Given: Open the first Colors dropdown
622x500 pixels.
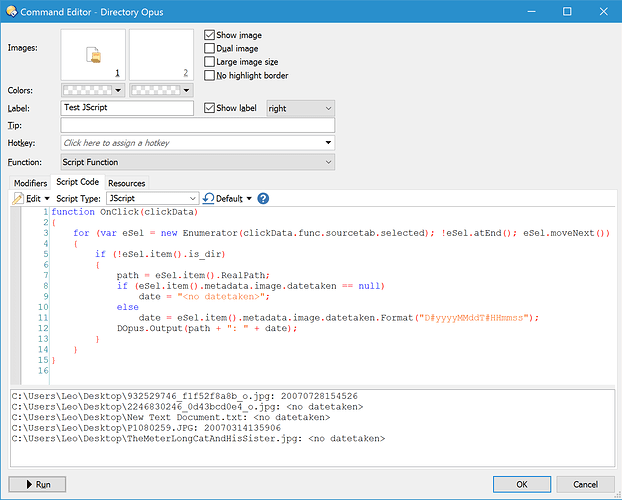Looking at the screenshot, I should pyautogui.click(x=93, y=90).
